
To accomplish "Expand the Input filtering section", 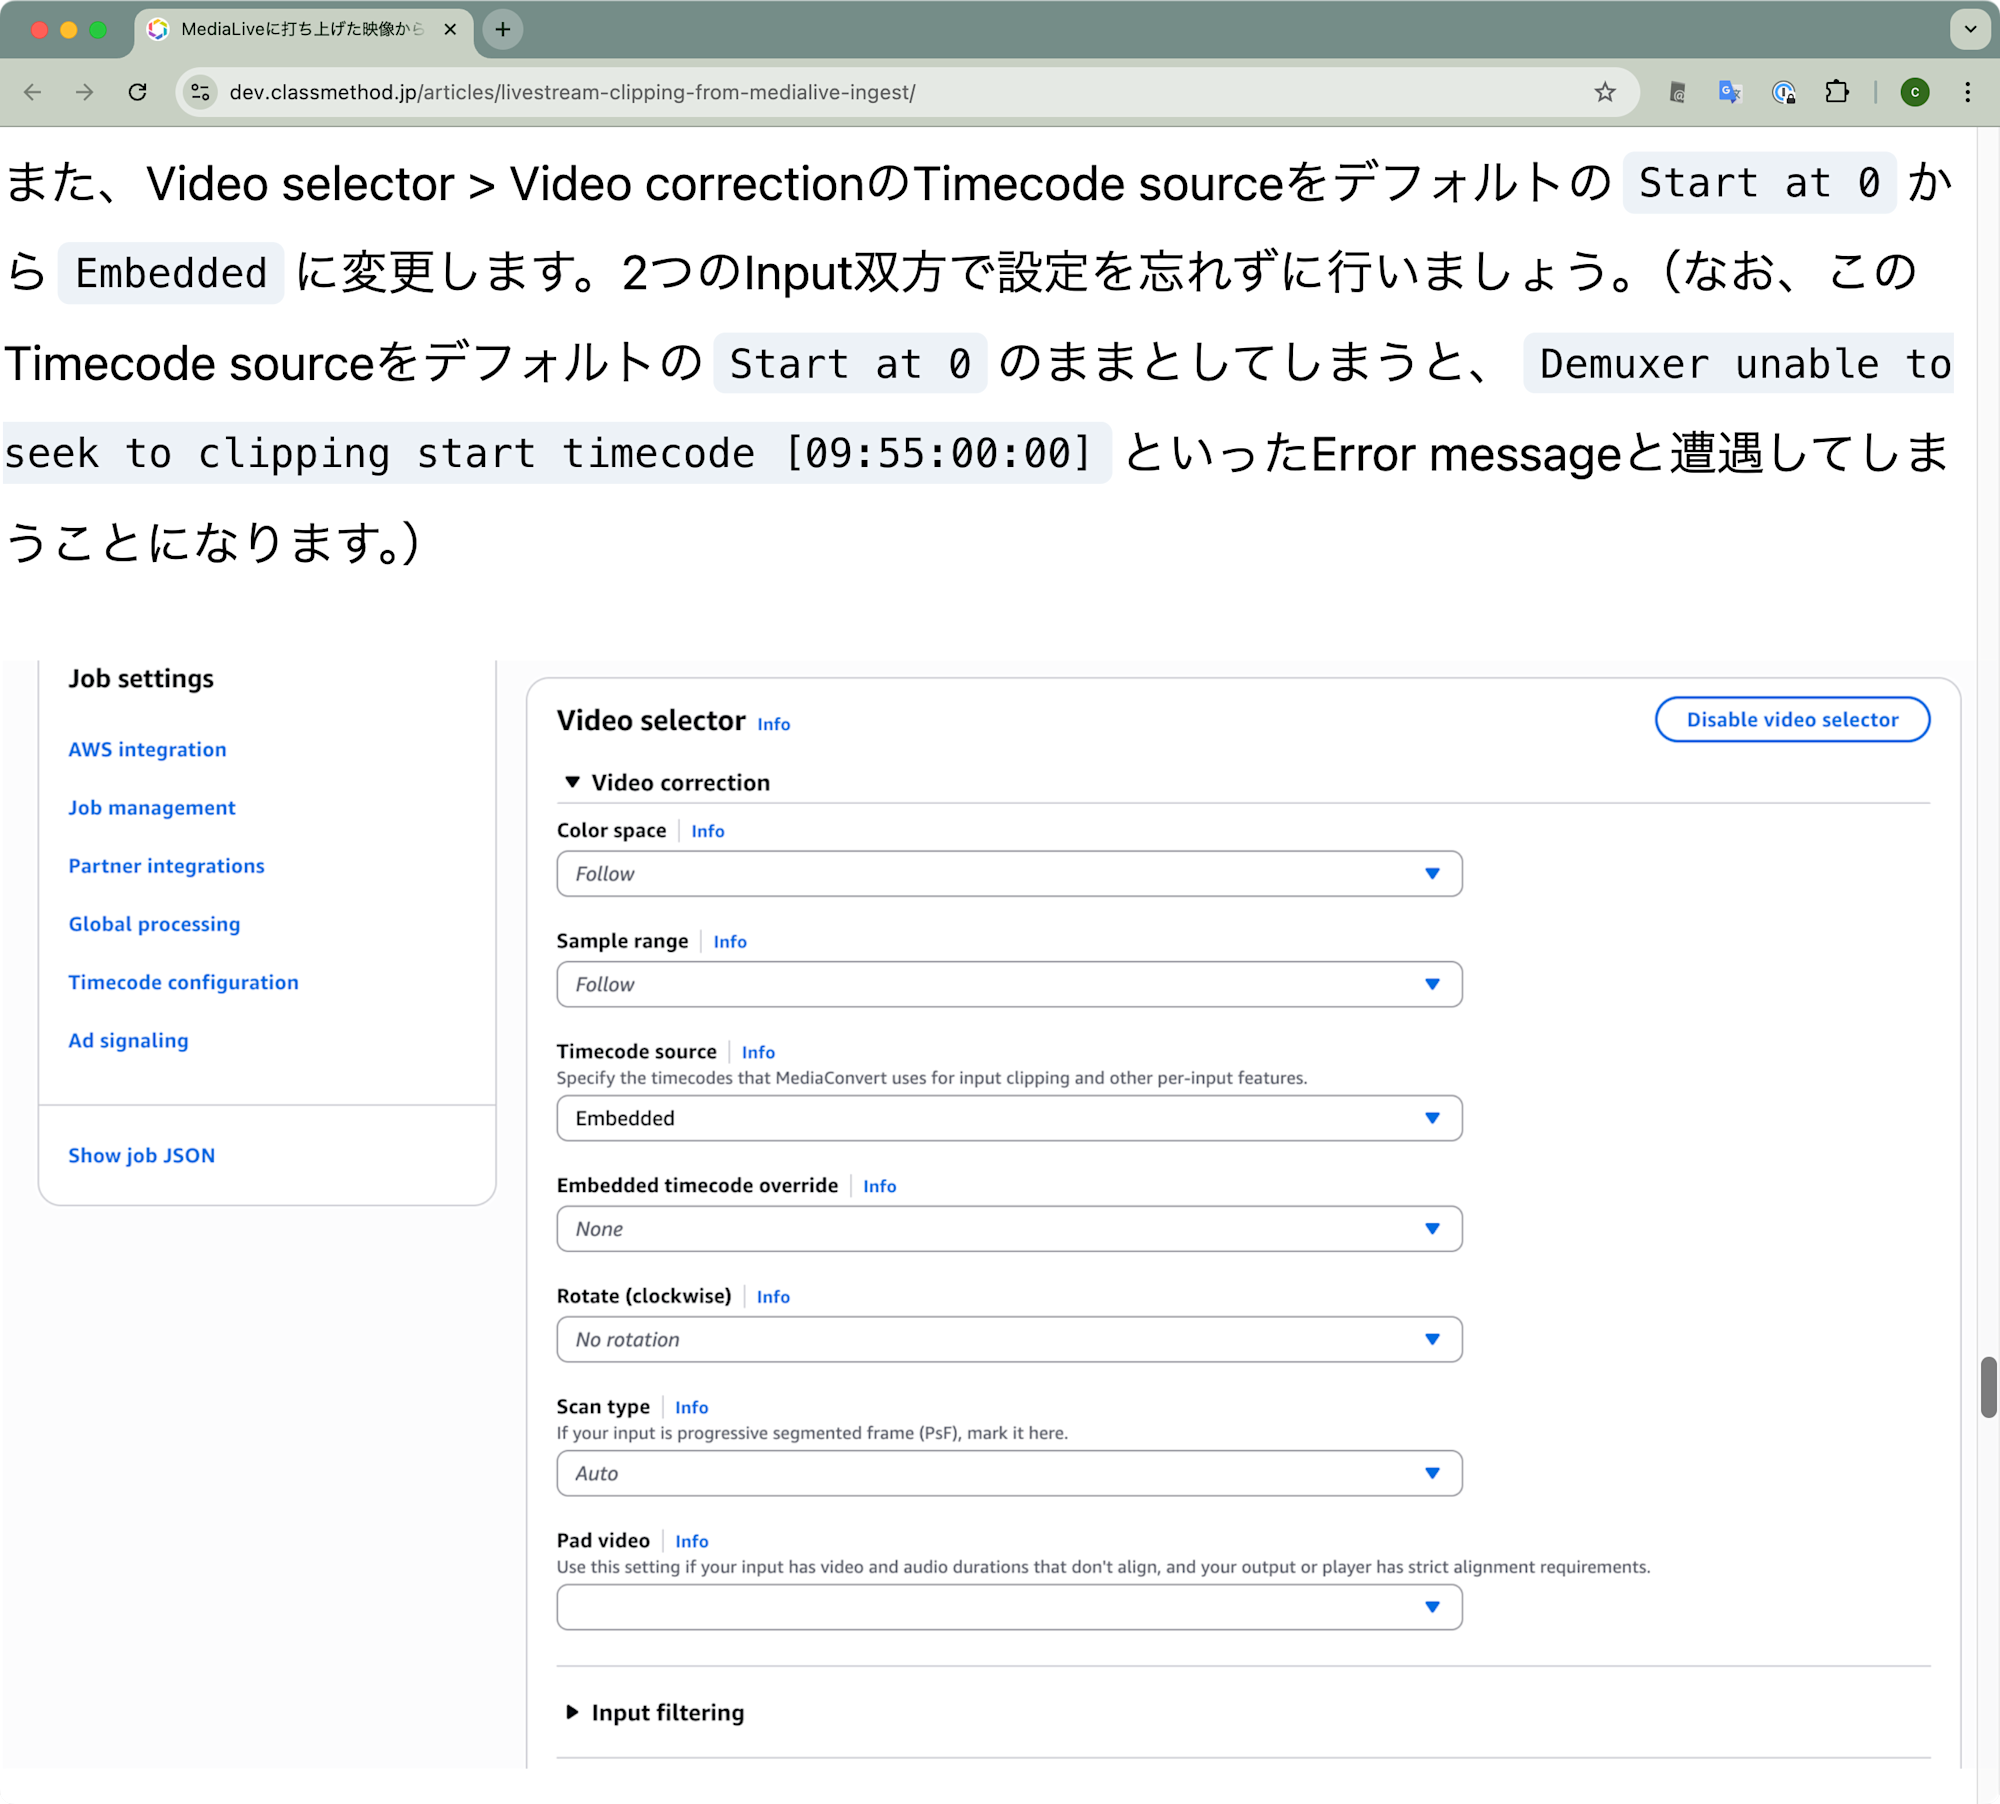I will pyautogui.click(x=655, y=1712).
